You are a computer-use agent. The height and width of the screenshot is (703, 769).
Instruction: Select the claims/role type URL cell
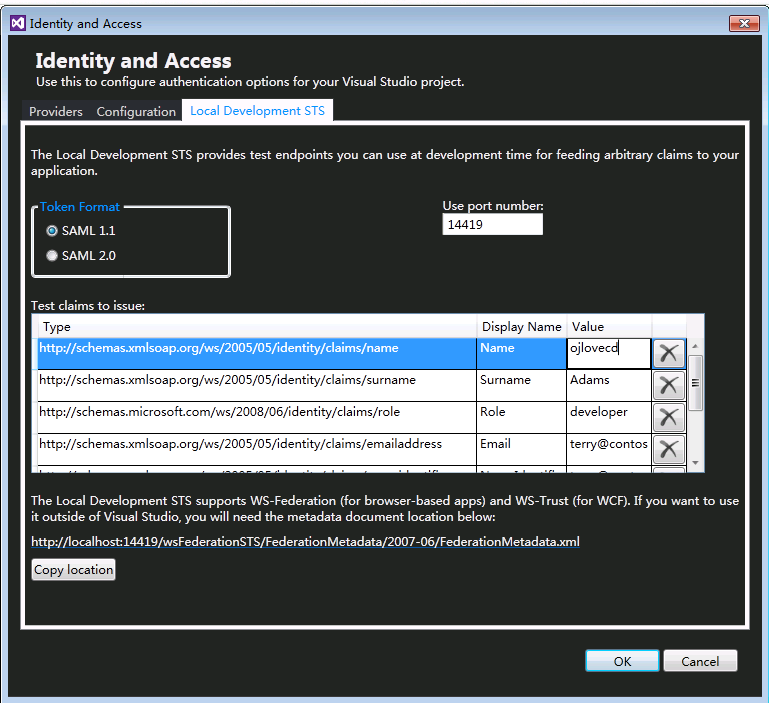257,417
